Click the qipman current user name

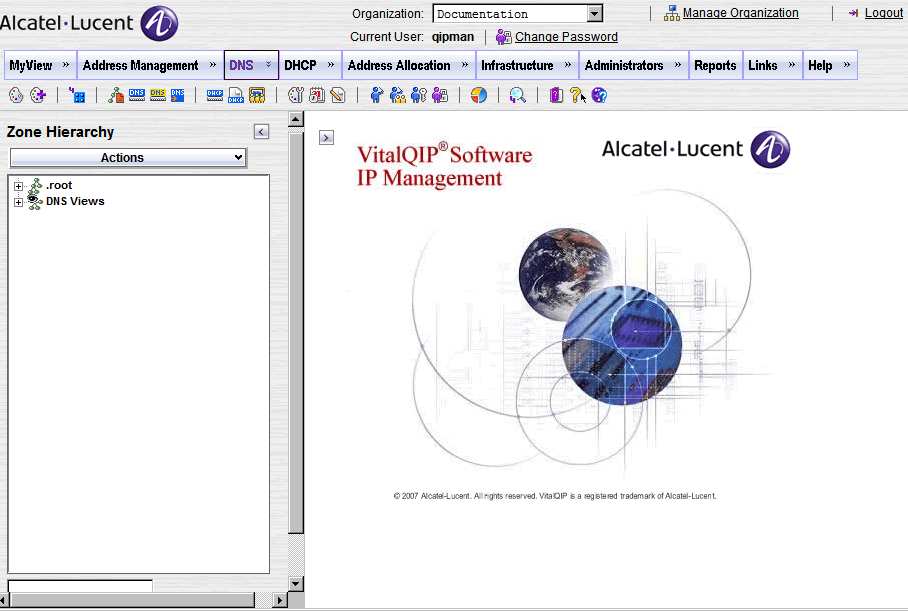(453, 37)
